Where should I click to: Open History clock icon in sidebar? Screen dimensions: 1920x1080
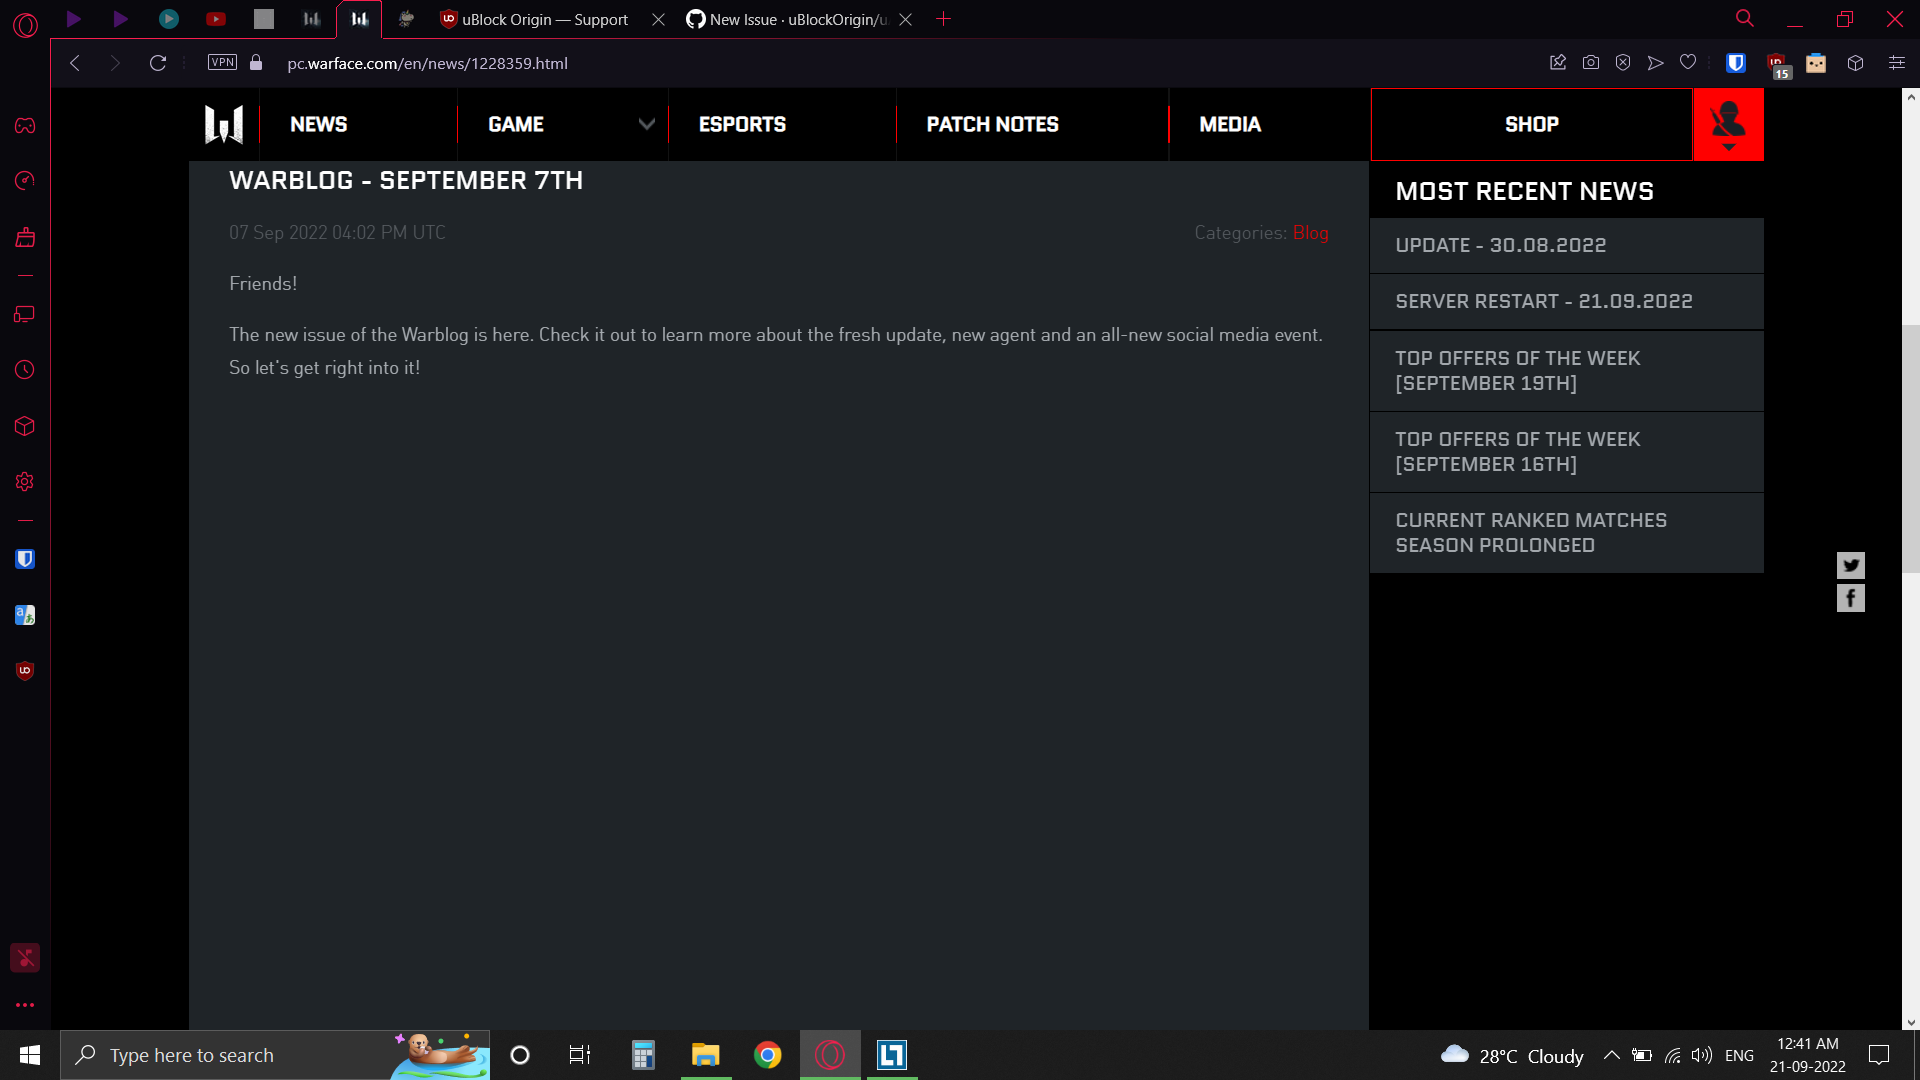click(25, 370)
